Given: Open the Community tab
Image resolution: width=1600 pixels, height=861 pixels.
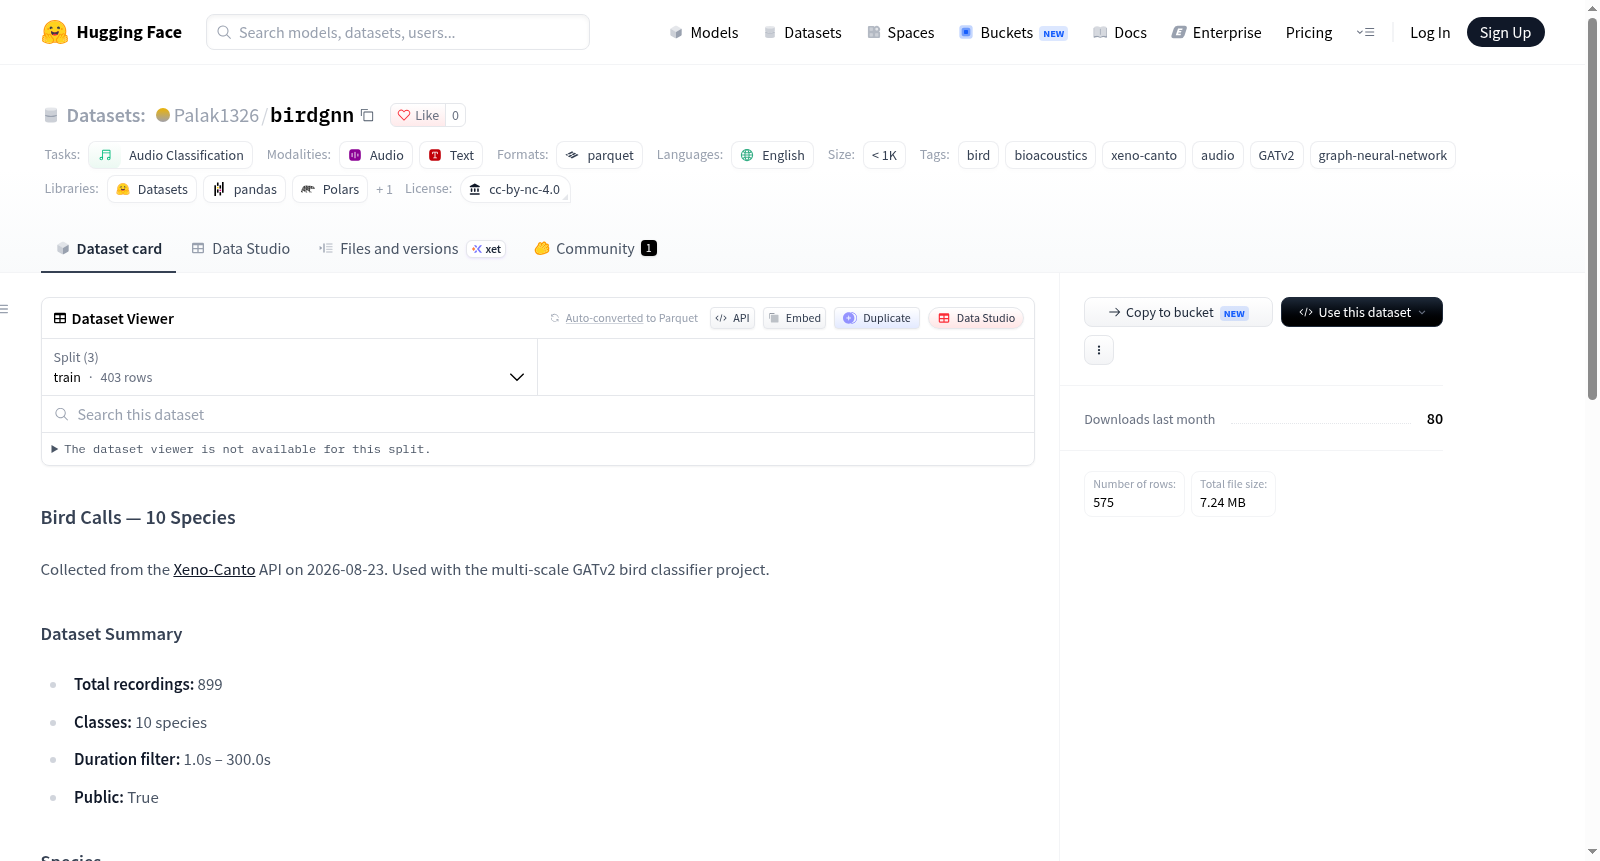Looking at the screenshot, I should [595, 248].
